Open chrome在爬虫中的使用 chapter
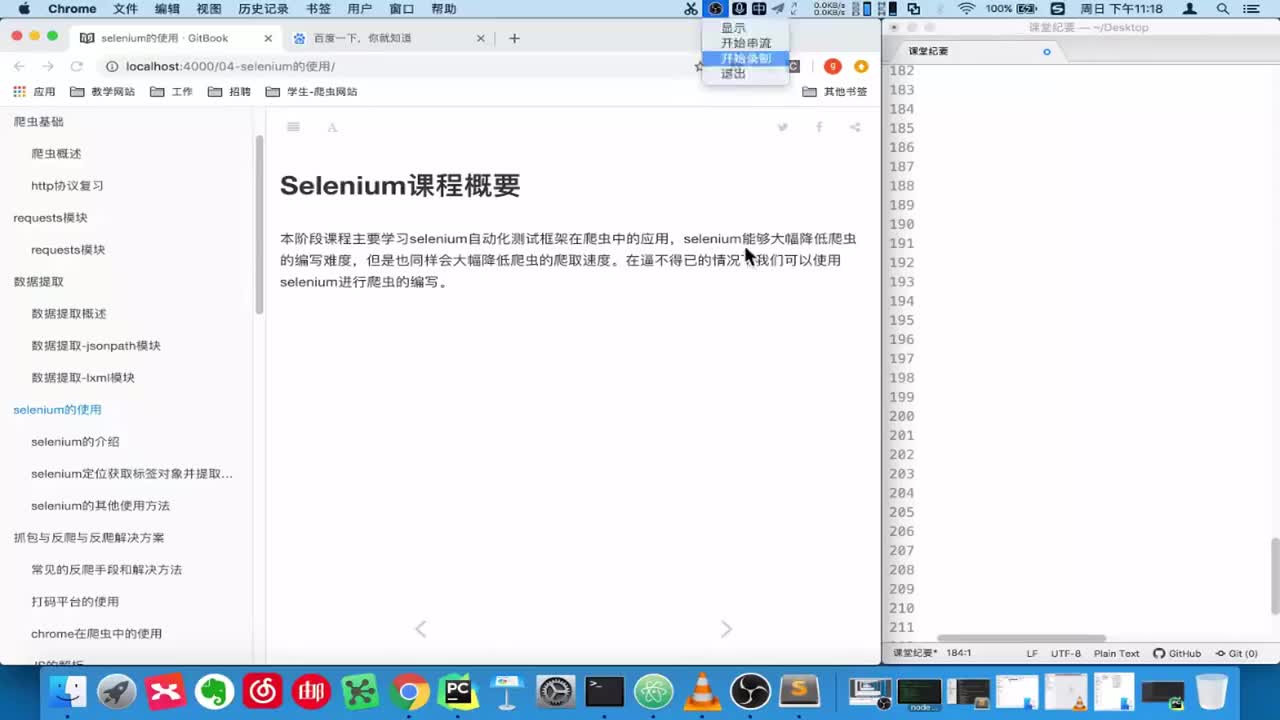Screen dimensions: 1280x720 tap(96, 634)
